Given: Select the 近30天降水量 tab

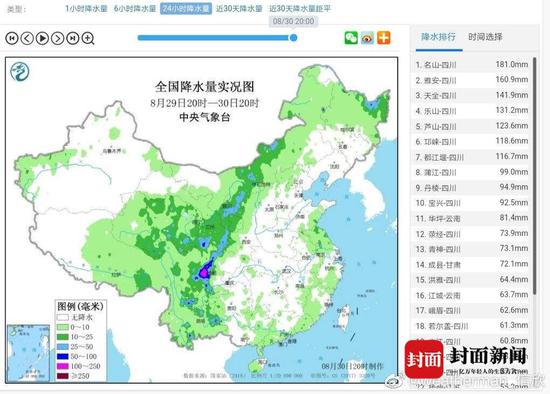Looking at the screenshot, I should coord(239,9).
